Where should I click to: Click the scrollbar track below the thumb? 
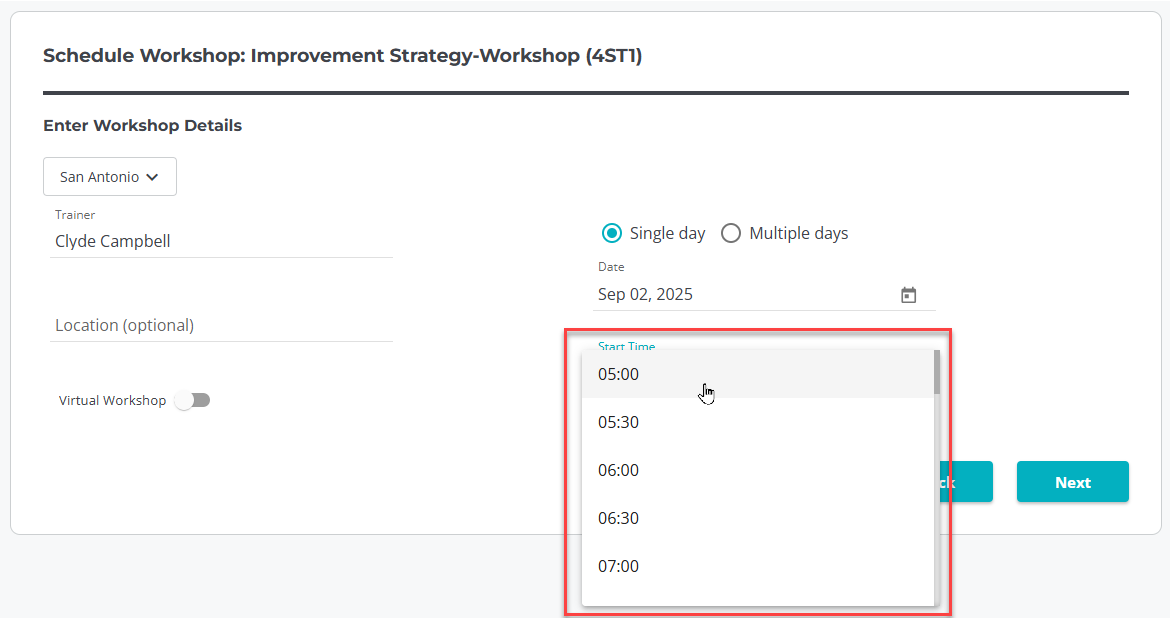pyautogui.click(x=937, y=500)
